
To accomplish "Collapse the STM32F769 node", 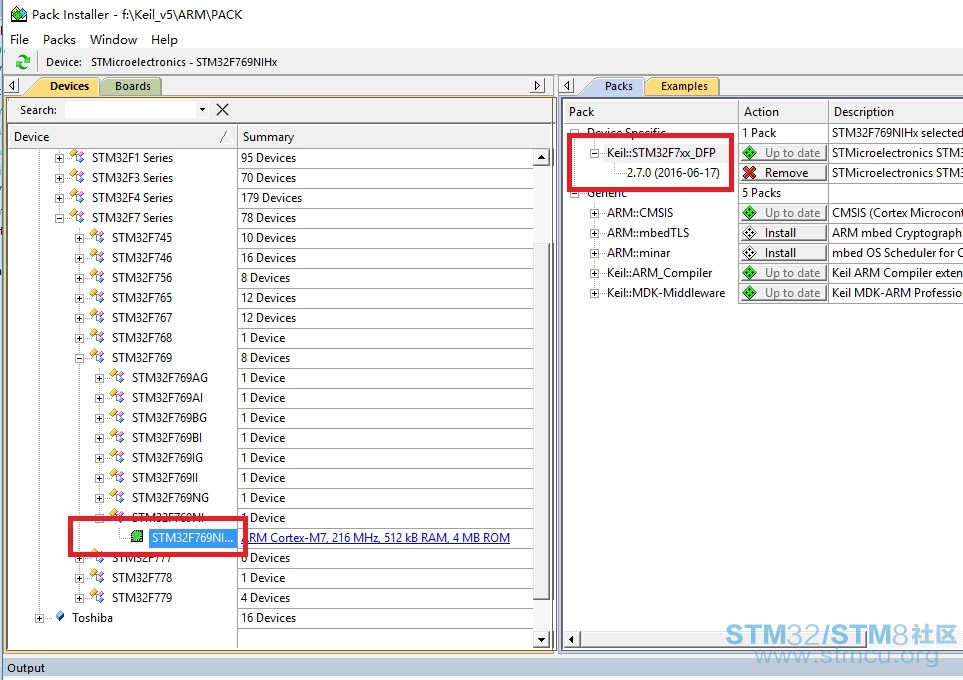I will (x=79, y=358).
